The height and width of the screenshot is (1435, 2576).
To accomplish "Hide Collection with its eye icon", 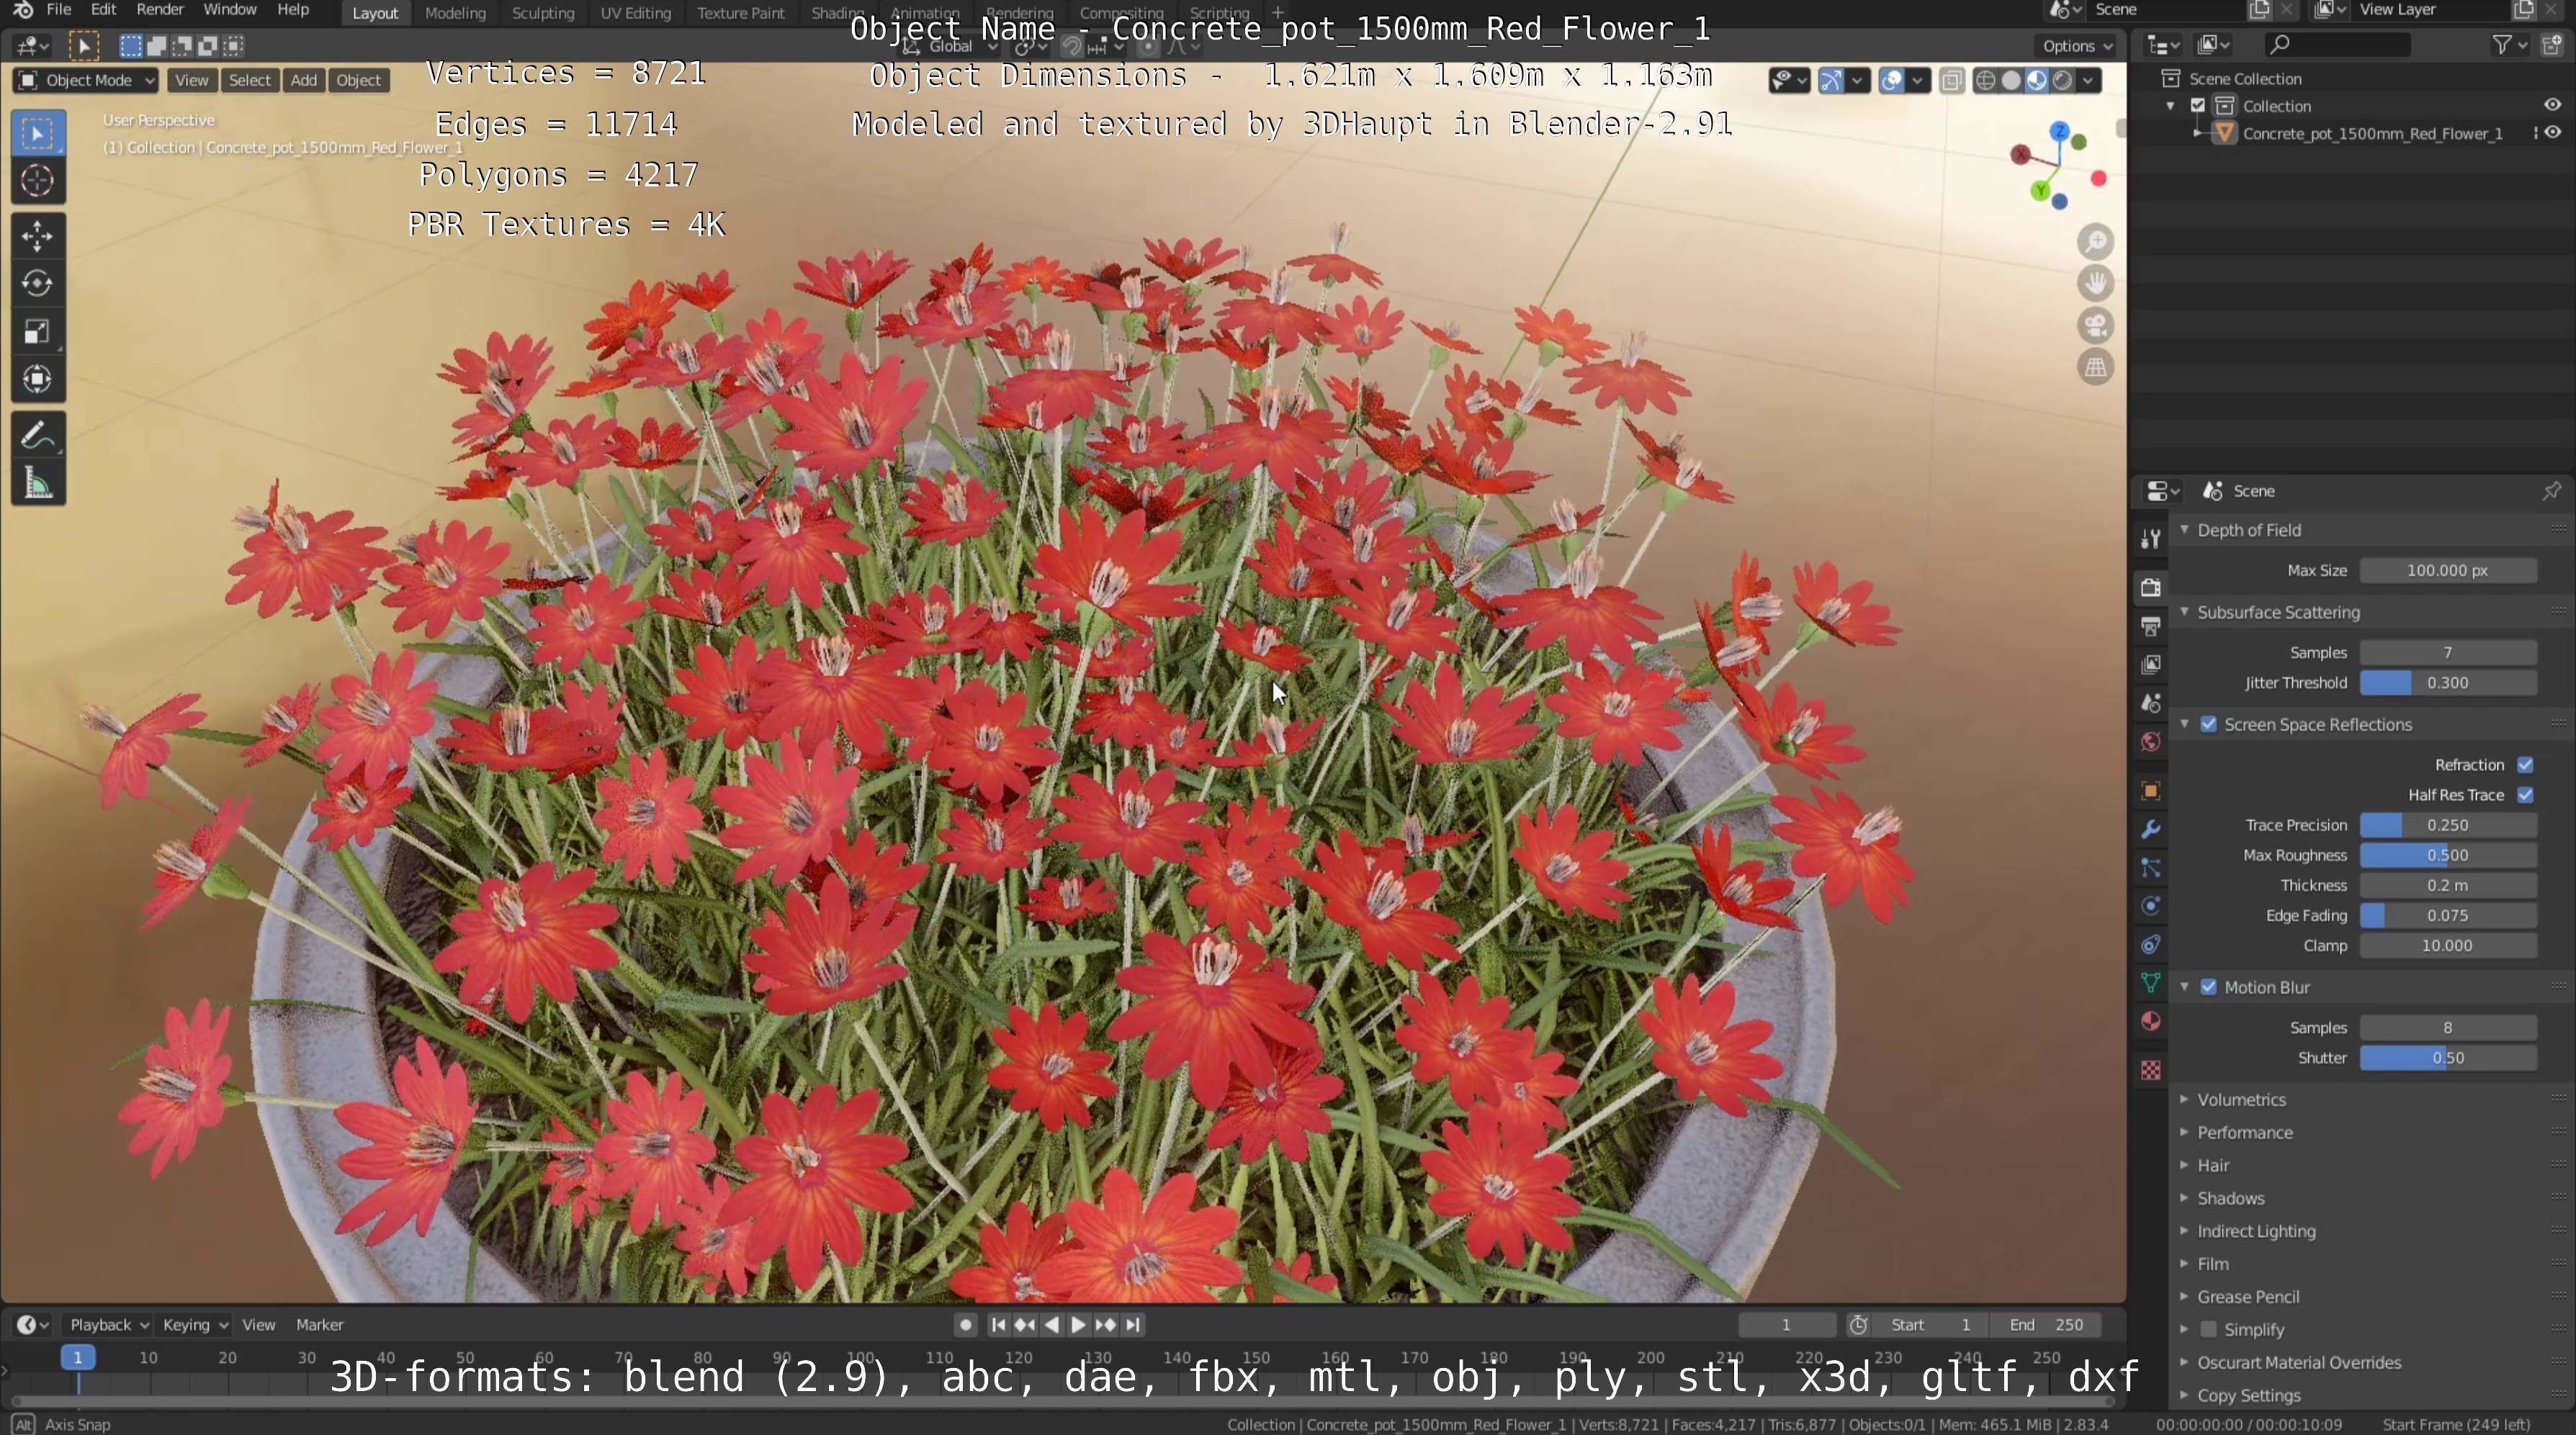I will click(2553, 105).
